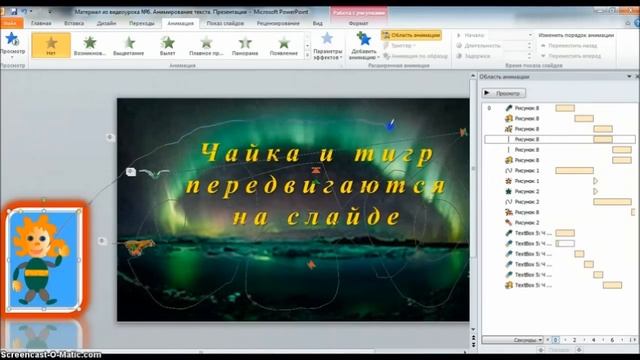Click the timing bar of Рисунок 2 motion path
The width and height of the screenshot is (640, 360).
pos(612,202)
